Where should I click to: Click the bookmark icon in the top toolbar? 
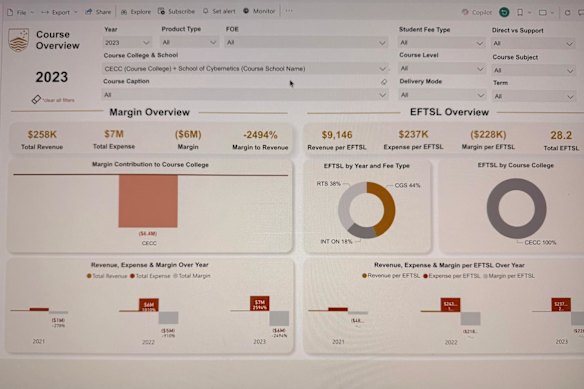520,13
